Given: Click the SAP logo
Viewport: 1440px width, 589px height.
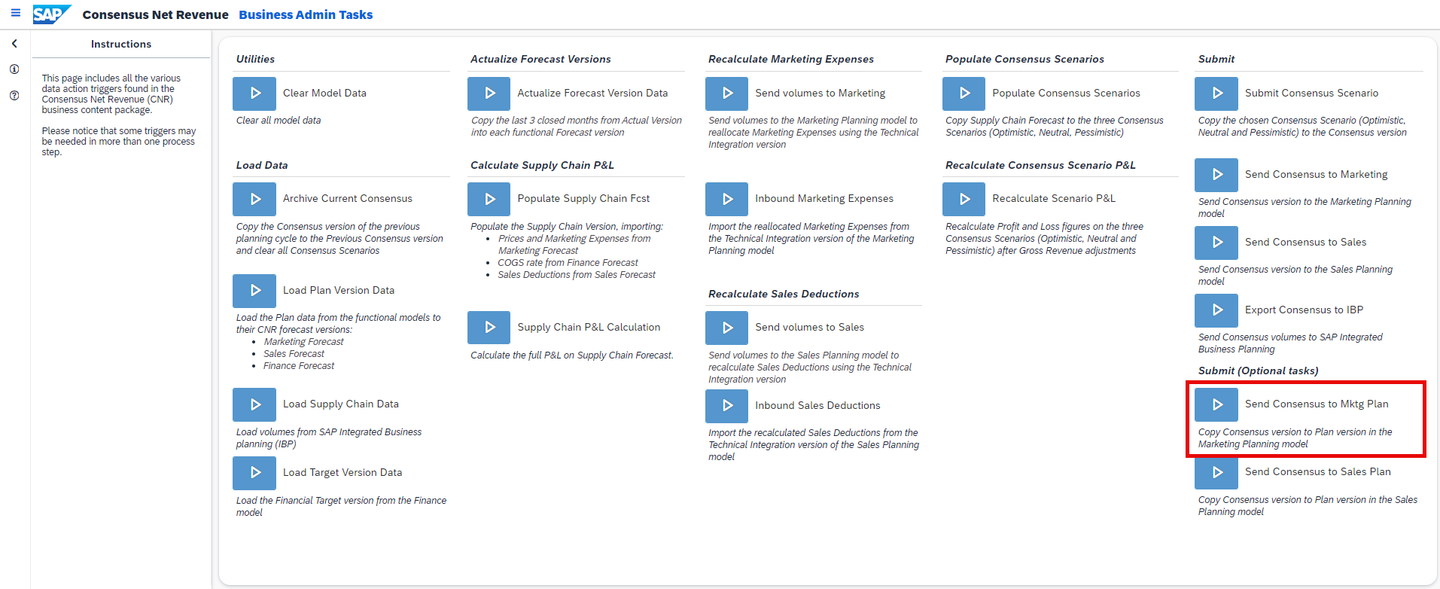Looking at the screenshot, I should [51, 14].
